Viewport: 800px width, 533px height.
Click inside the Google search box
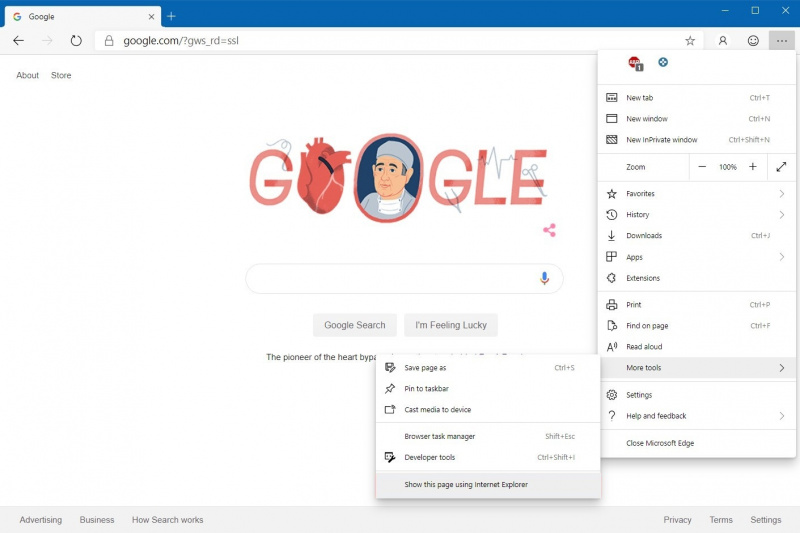pyautogui.click(x=390, y=279)
